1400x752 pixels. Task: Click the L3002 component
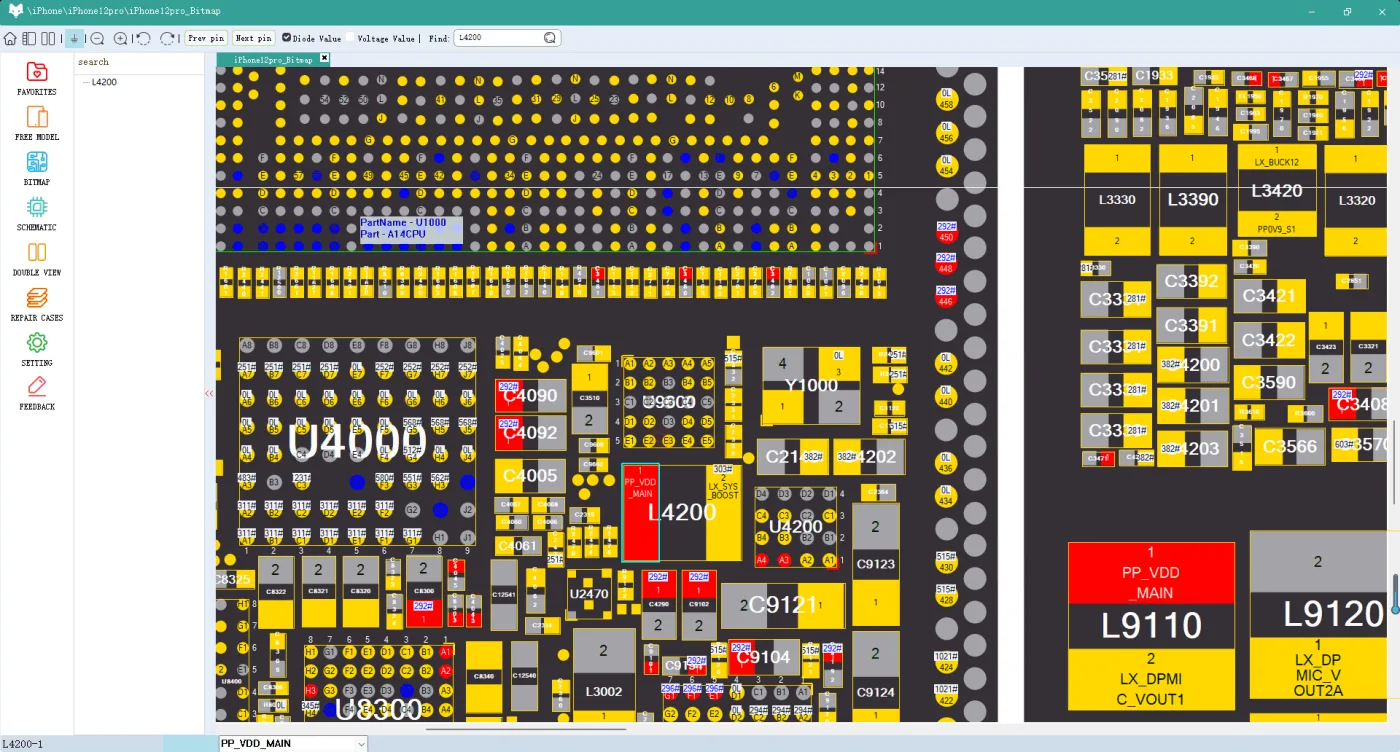point(604,673)
